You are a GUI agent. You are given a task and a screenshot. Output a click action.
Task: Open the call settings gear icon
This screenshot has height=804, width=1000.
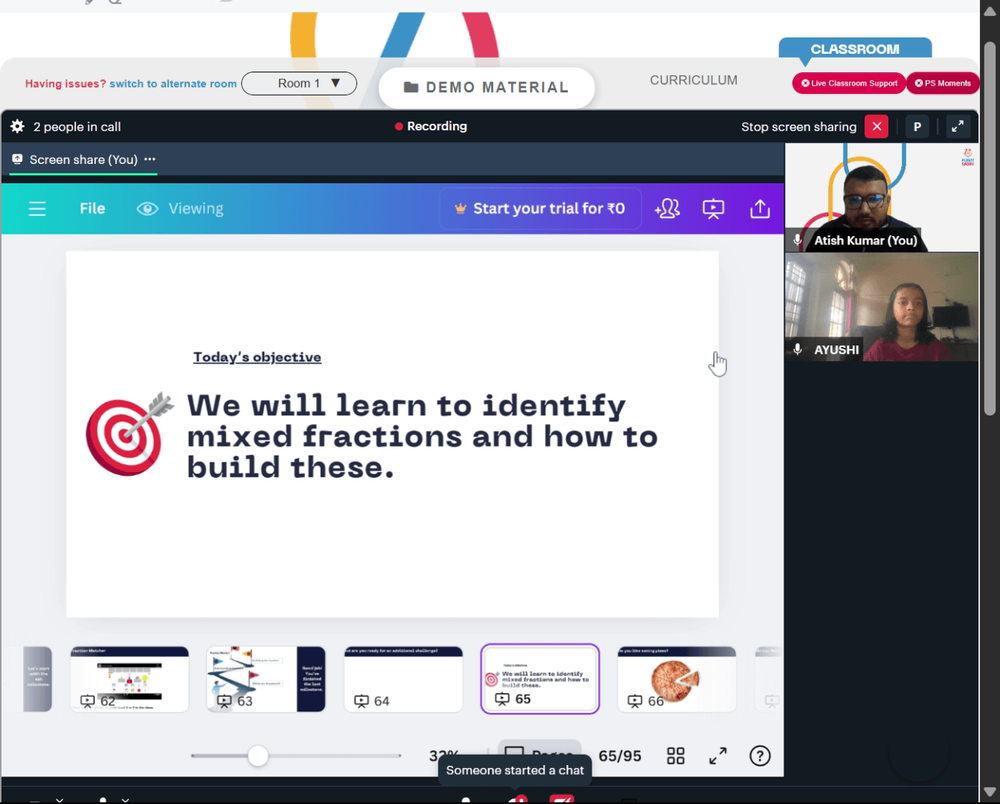pyautogui.click(x=17, y=126)
